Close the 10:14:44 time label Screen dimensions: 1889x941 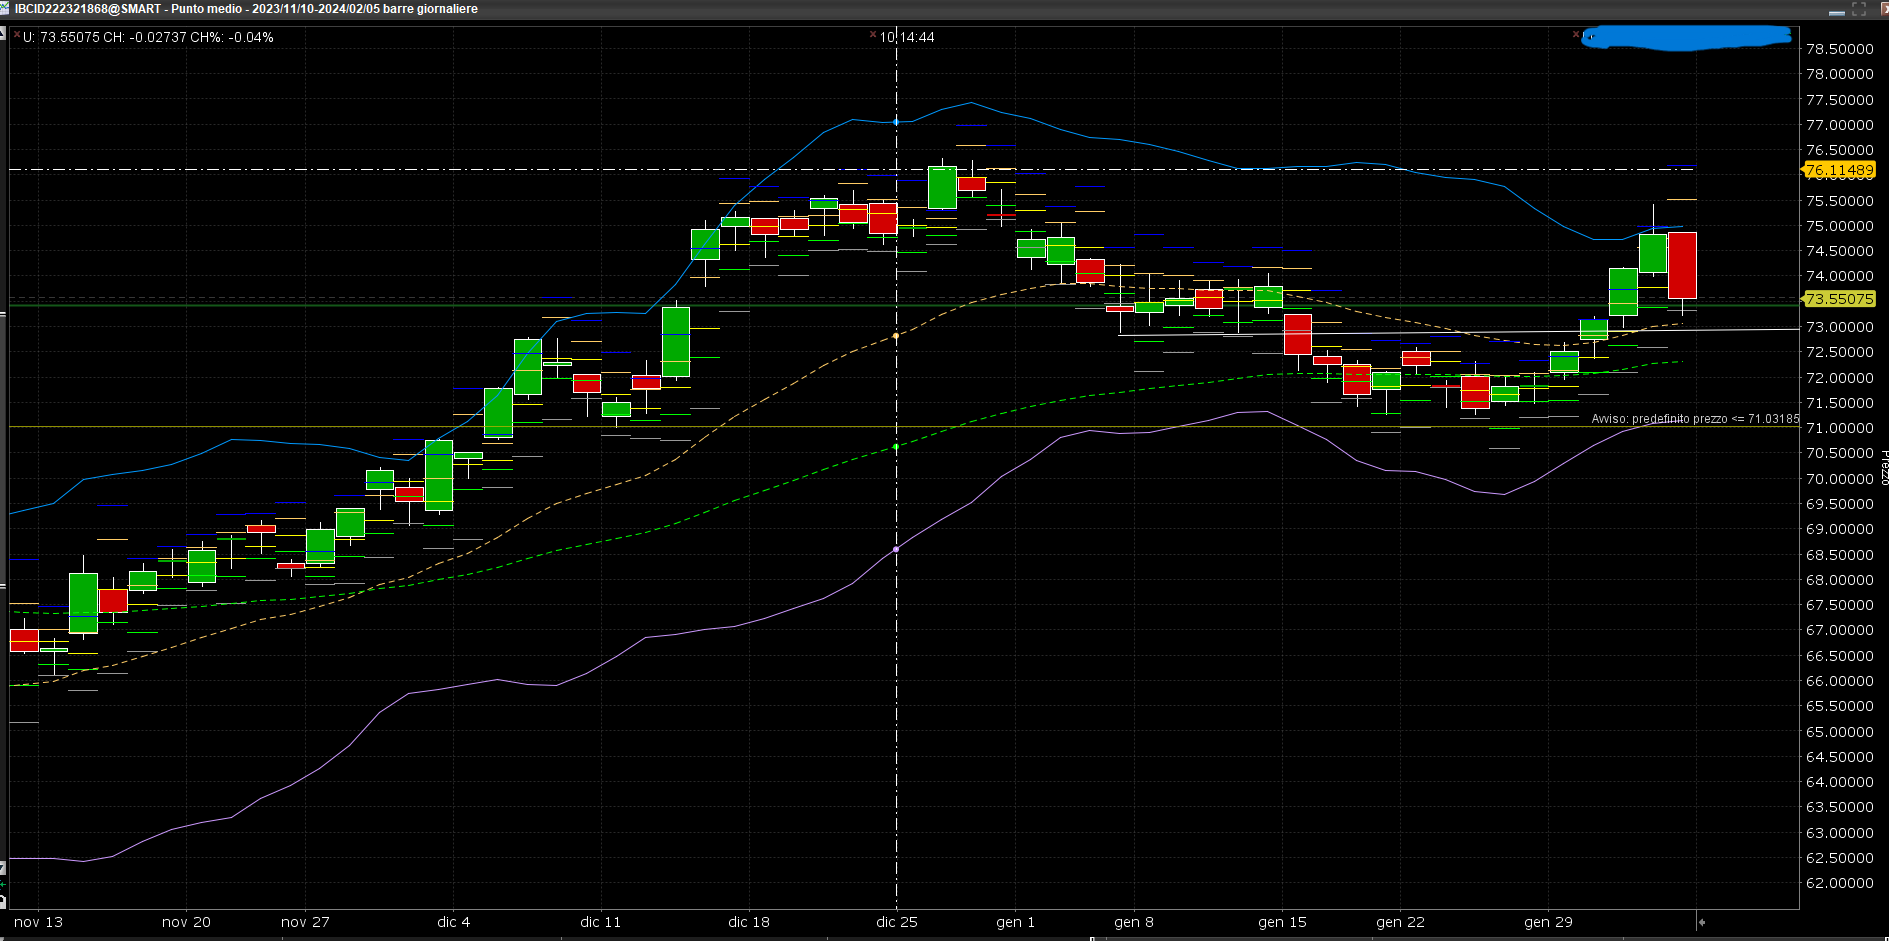pyautogui.click(x=873, y=35)
